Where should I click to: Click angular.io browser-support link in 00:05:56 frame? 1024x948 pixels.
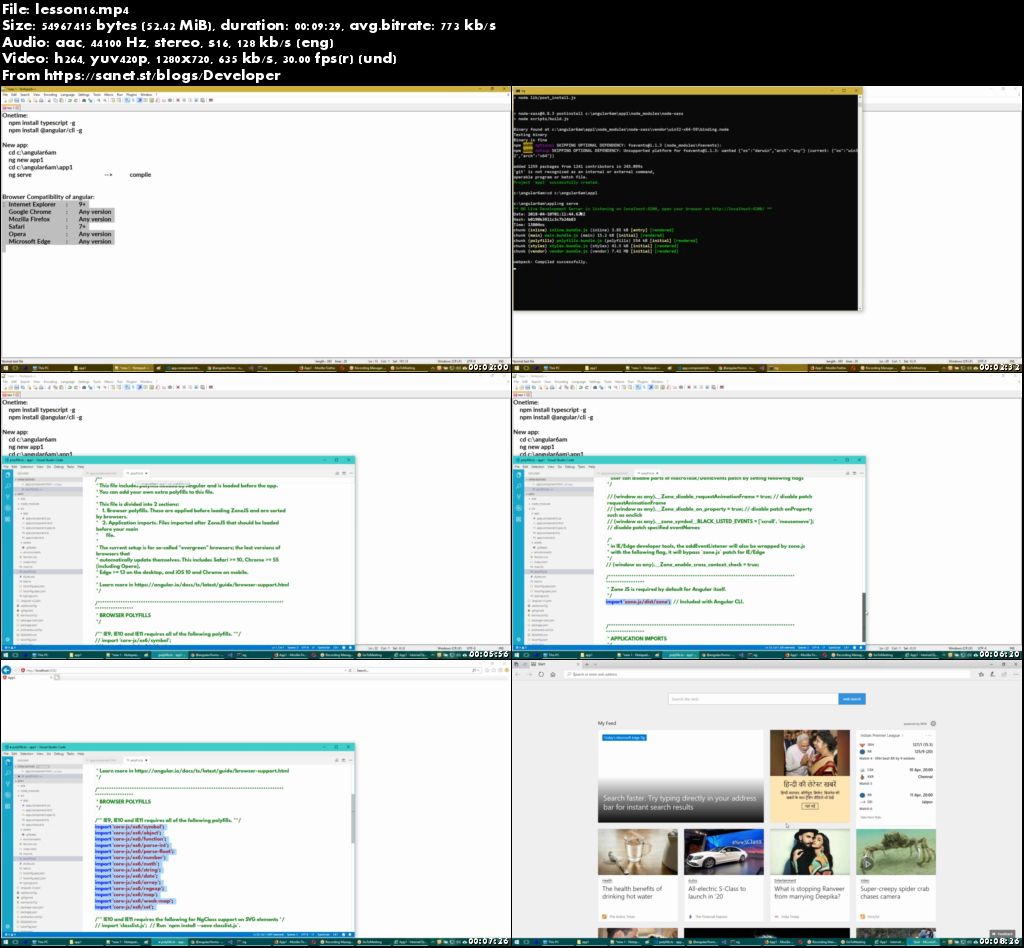[212, 585]
